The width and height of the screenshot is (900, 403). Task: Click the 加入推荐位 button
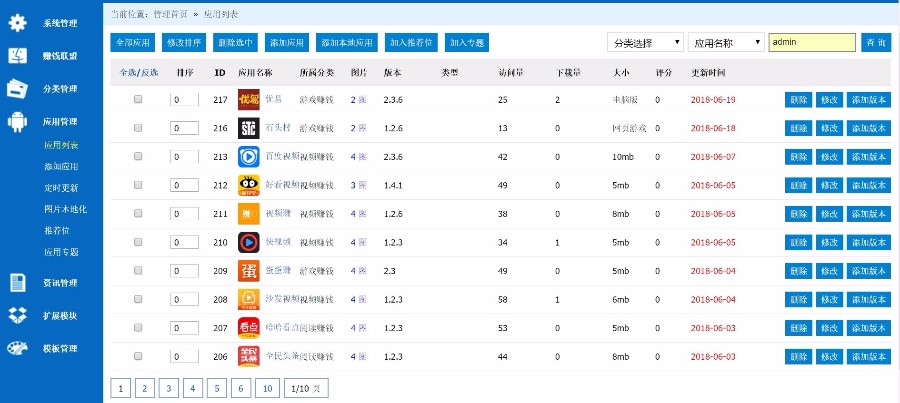tap(412, 42)
